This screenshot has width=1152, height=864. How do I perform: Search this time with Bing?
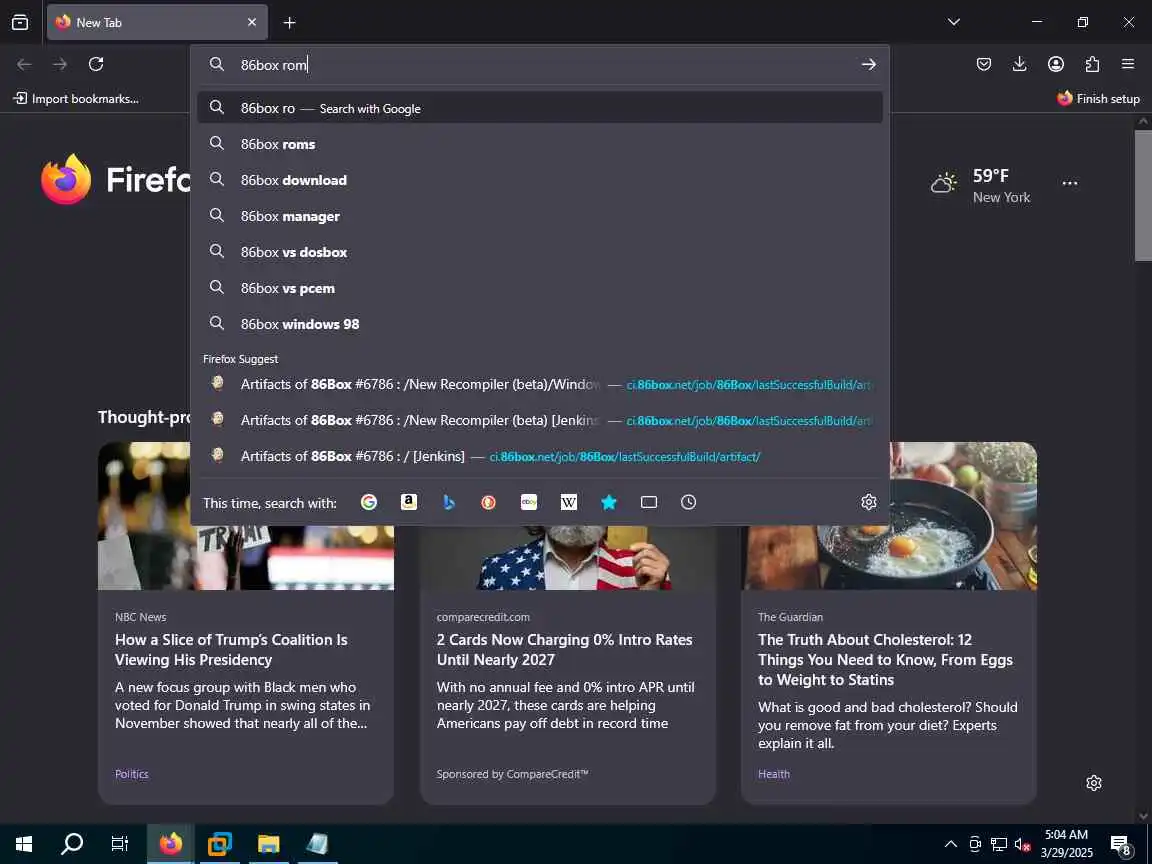[x=449, y=502]
